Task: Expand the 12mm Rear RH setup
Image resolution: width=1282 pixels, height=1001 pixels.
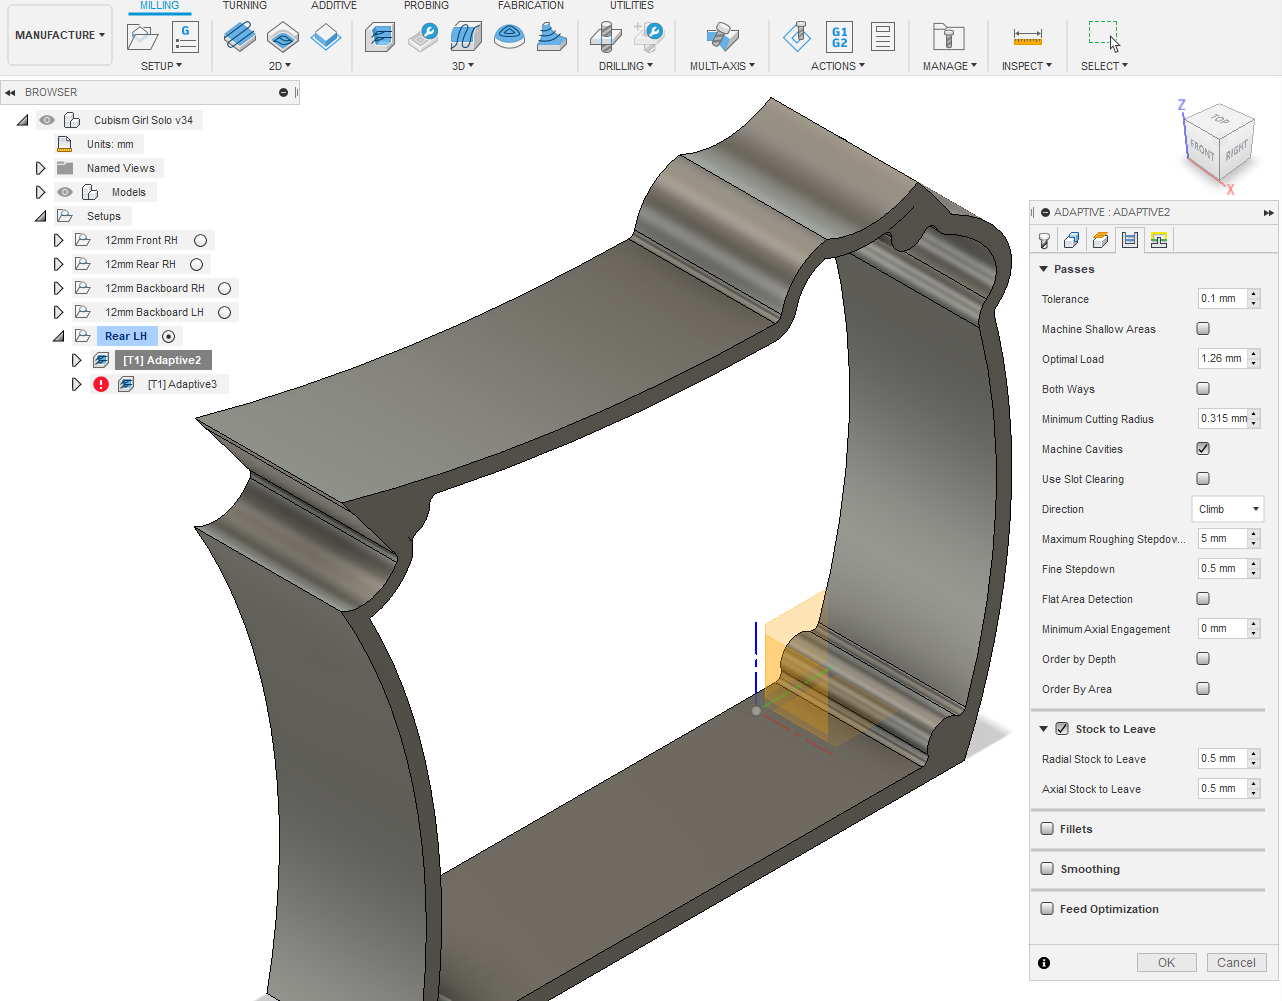Action: [x=58, y=264]
